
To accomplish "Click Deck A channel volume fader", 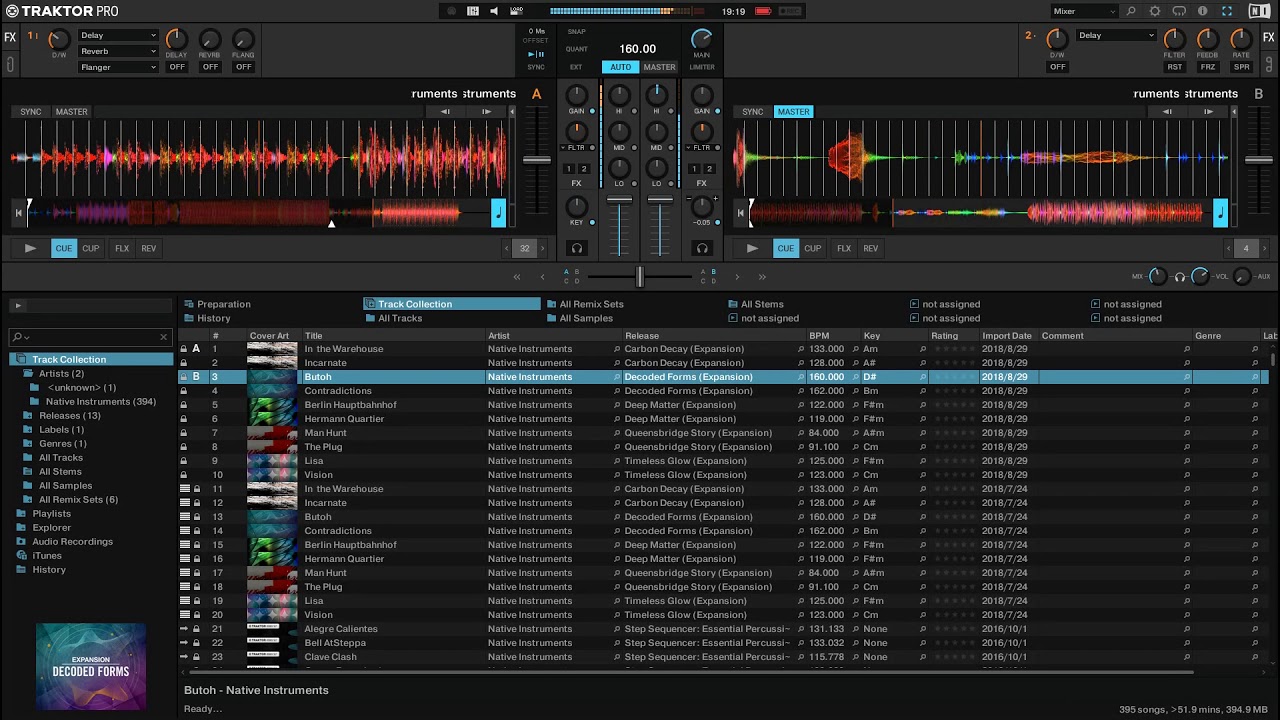I will [620, 200].
